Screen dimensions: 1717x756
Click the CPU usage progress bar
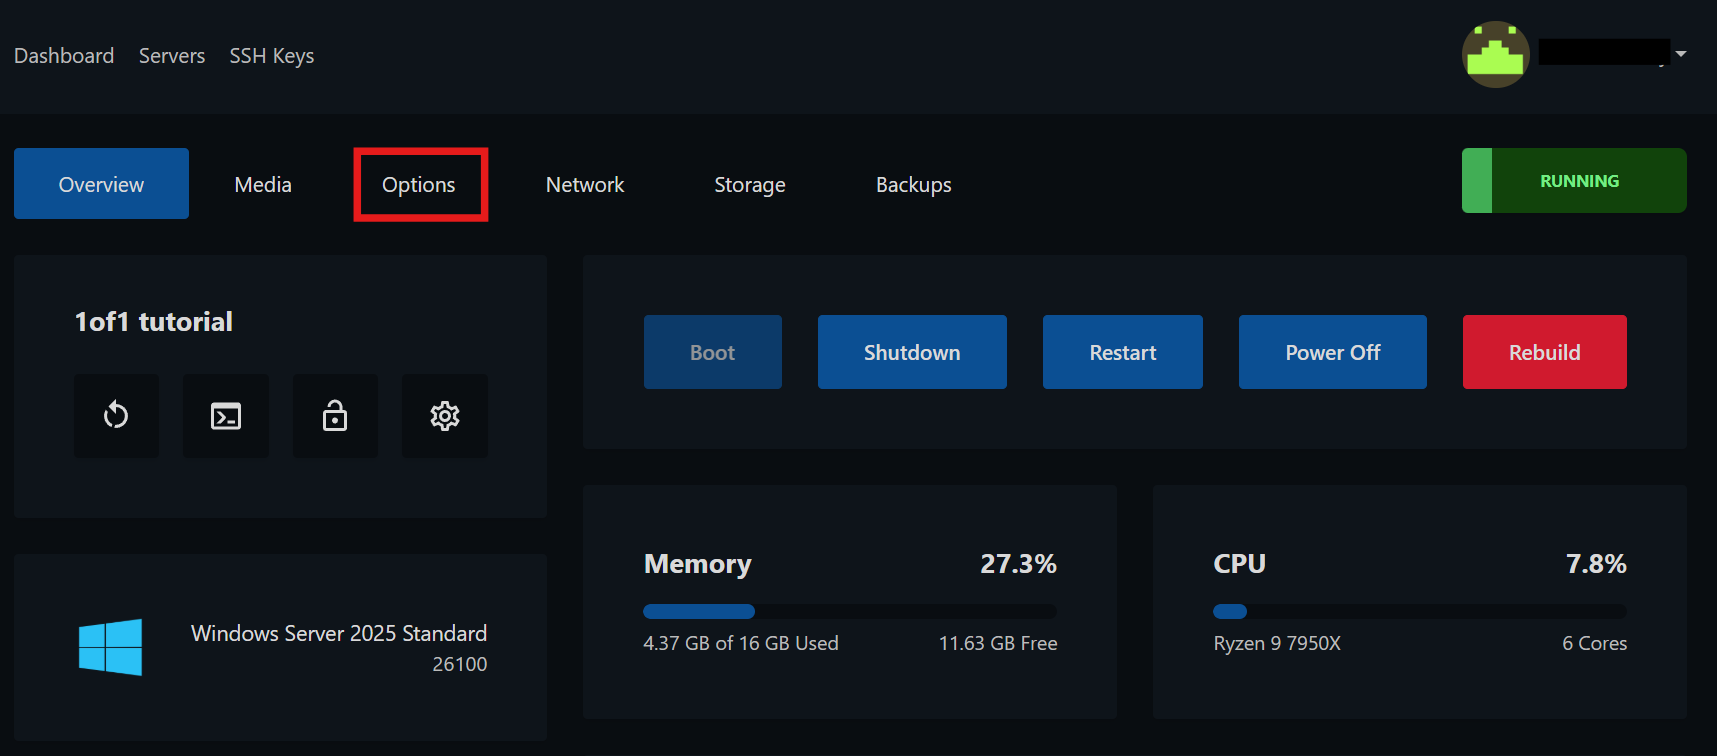pyautogui.click(x=1420, y=611)
